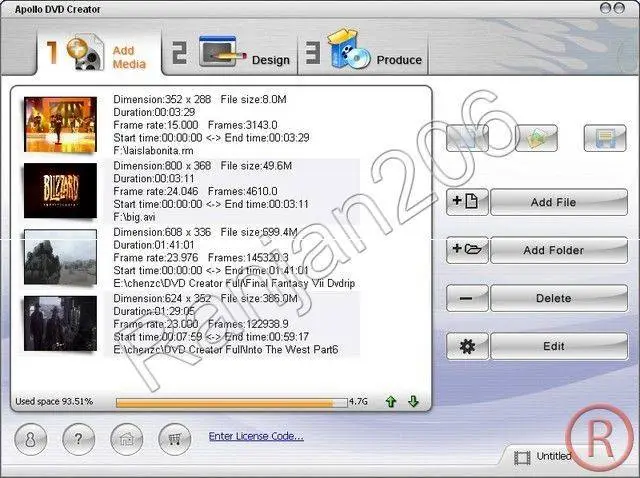This screenshot has height=478, width=640.
Task: Click the used space progress bar
Action: [x=231, y=403]
